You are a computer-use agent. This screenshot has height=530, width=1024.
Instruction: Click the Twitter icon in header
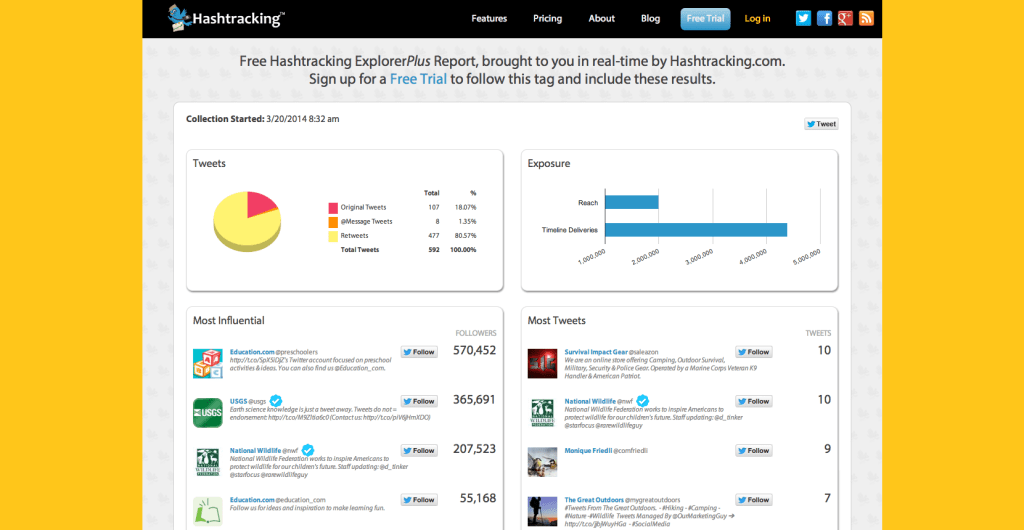(803, 18)
